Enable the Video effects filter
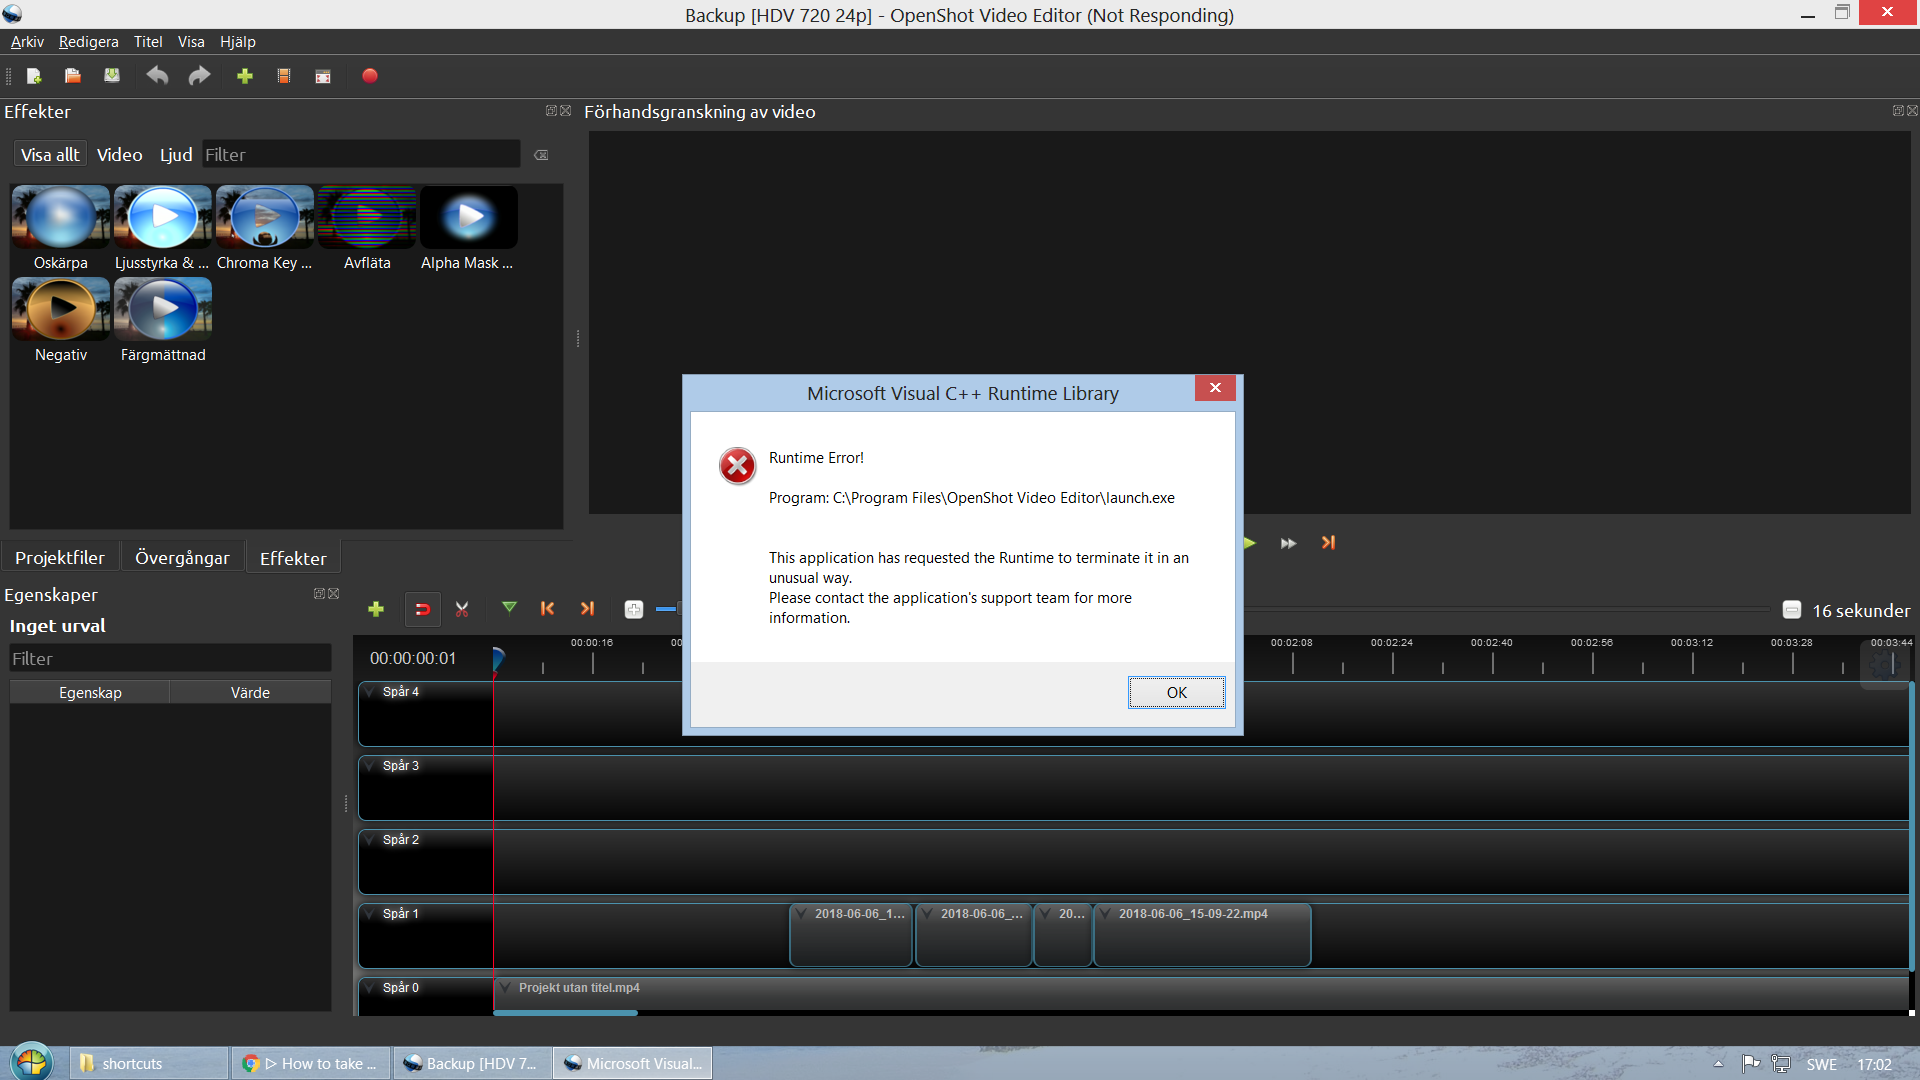This screenshot has width=1920, height=1080. click(x=118, y=154)
